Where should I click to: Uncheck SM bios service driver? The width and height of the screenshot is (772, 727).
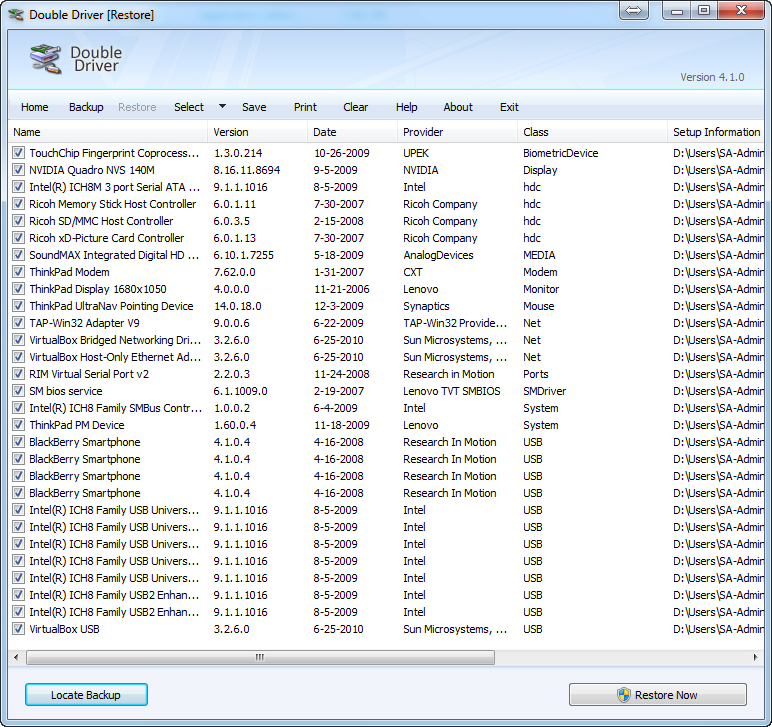click(19, 391)
